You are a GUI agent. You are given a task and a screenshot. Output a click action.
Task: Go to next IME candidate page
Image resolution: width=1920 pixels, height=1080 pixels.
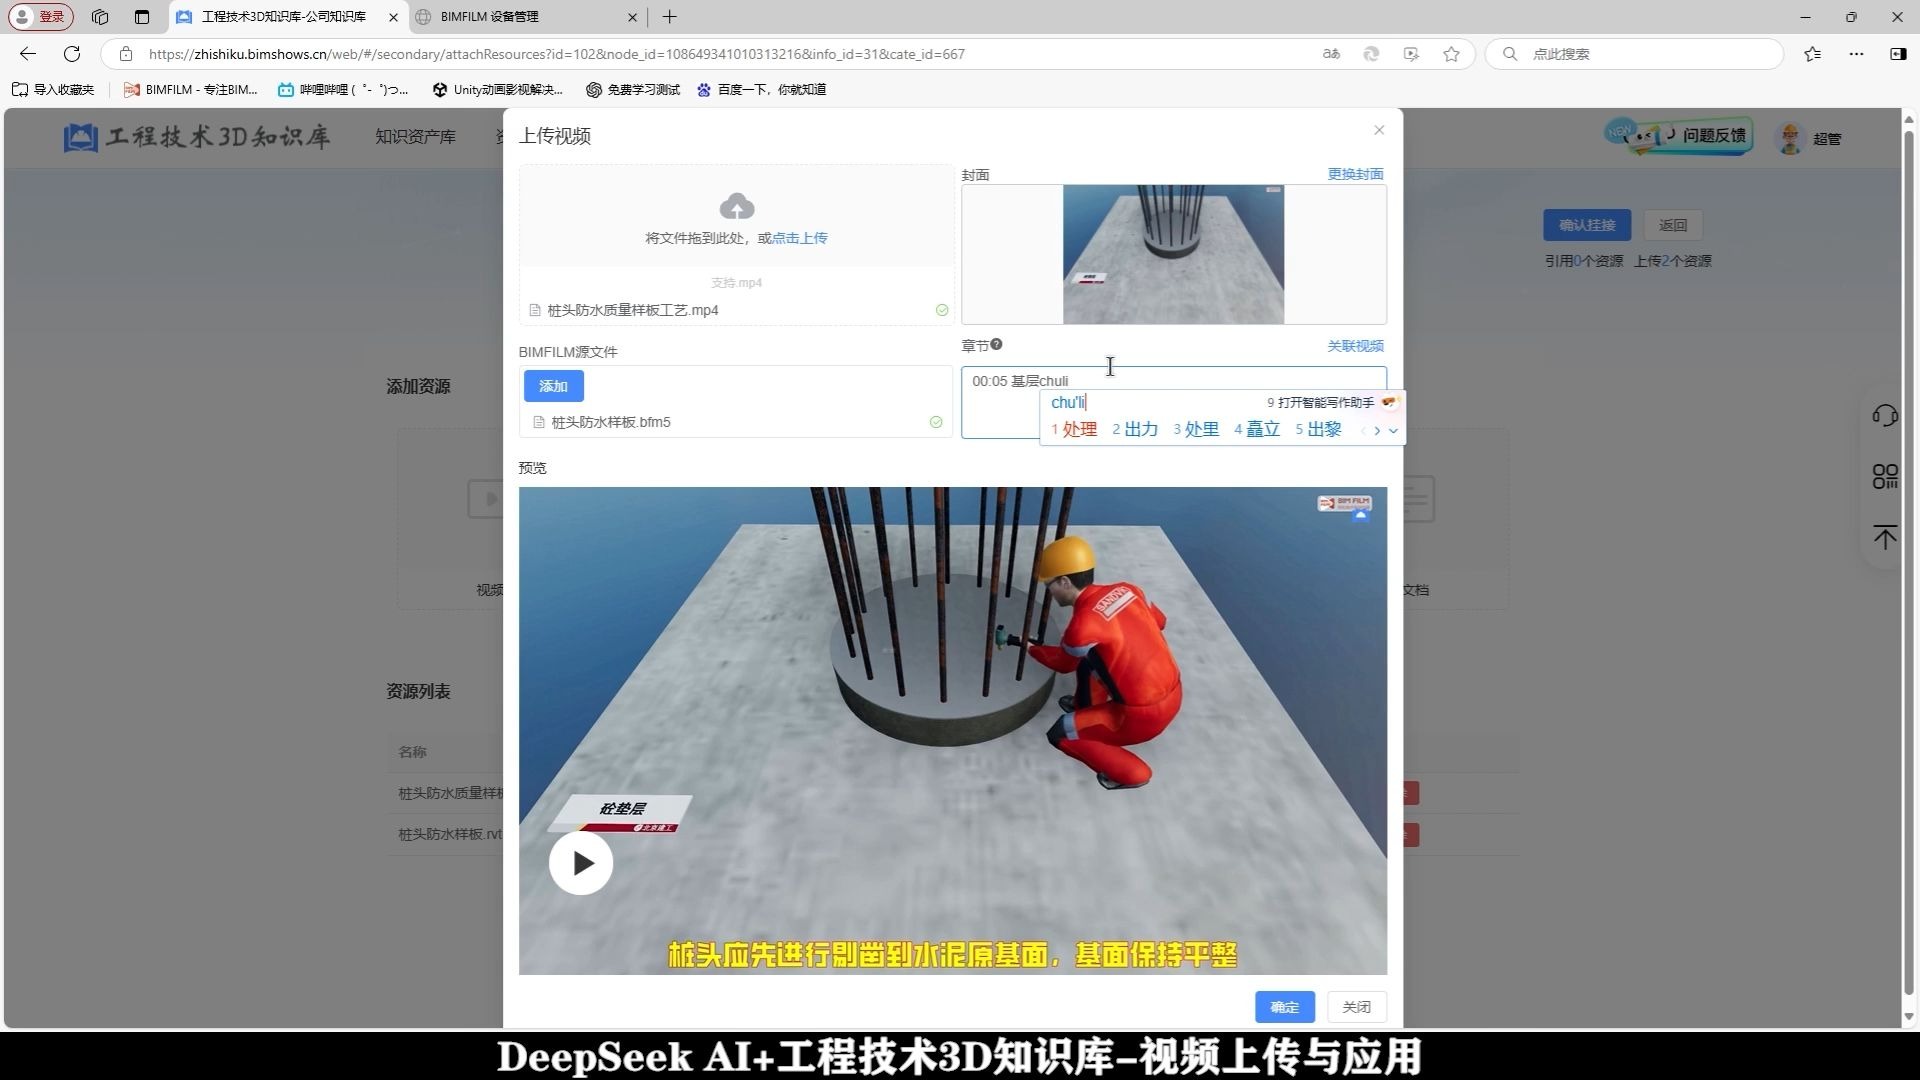[1377, 431]
